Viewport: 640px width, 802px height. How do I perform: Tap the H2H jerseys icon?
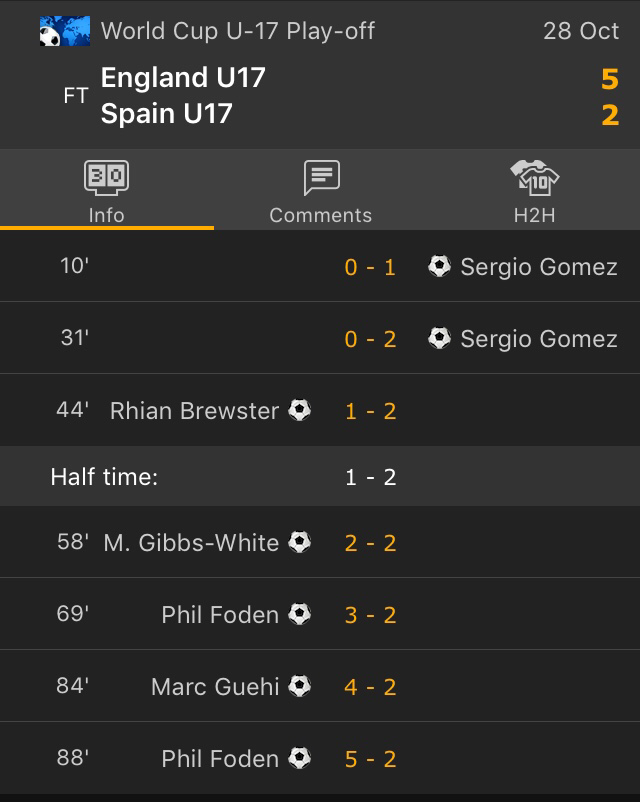534,179
